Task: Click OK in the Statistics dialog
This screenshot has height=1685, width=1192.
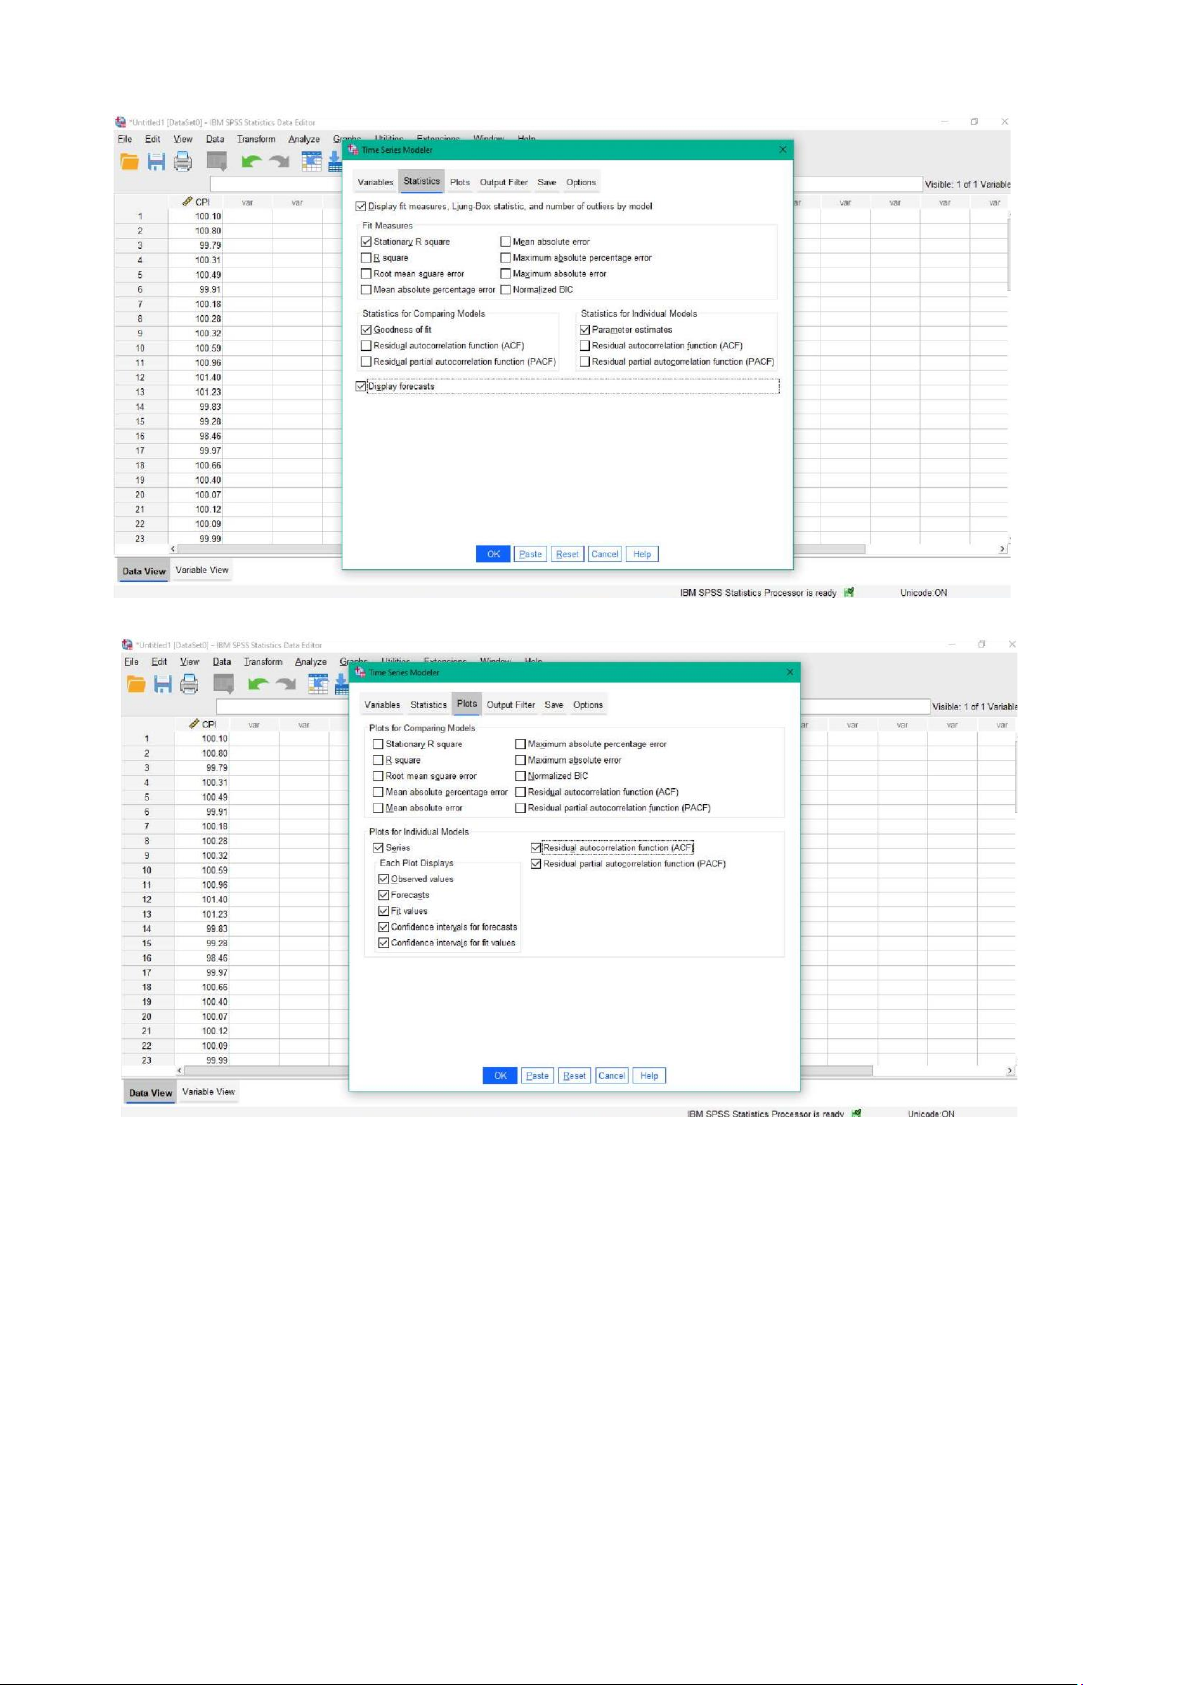Action: pos(493,554)
